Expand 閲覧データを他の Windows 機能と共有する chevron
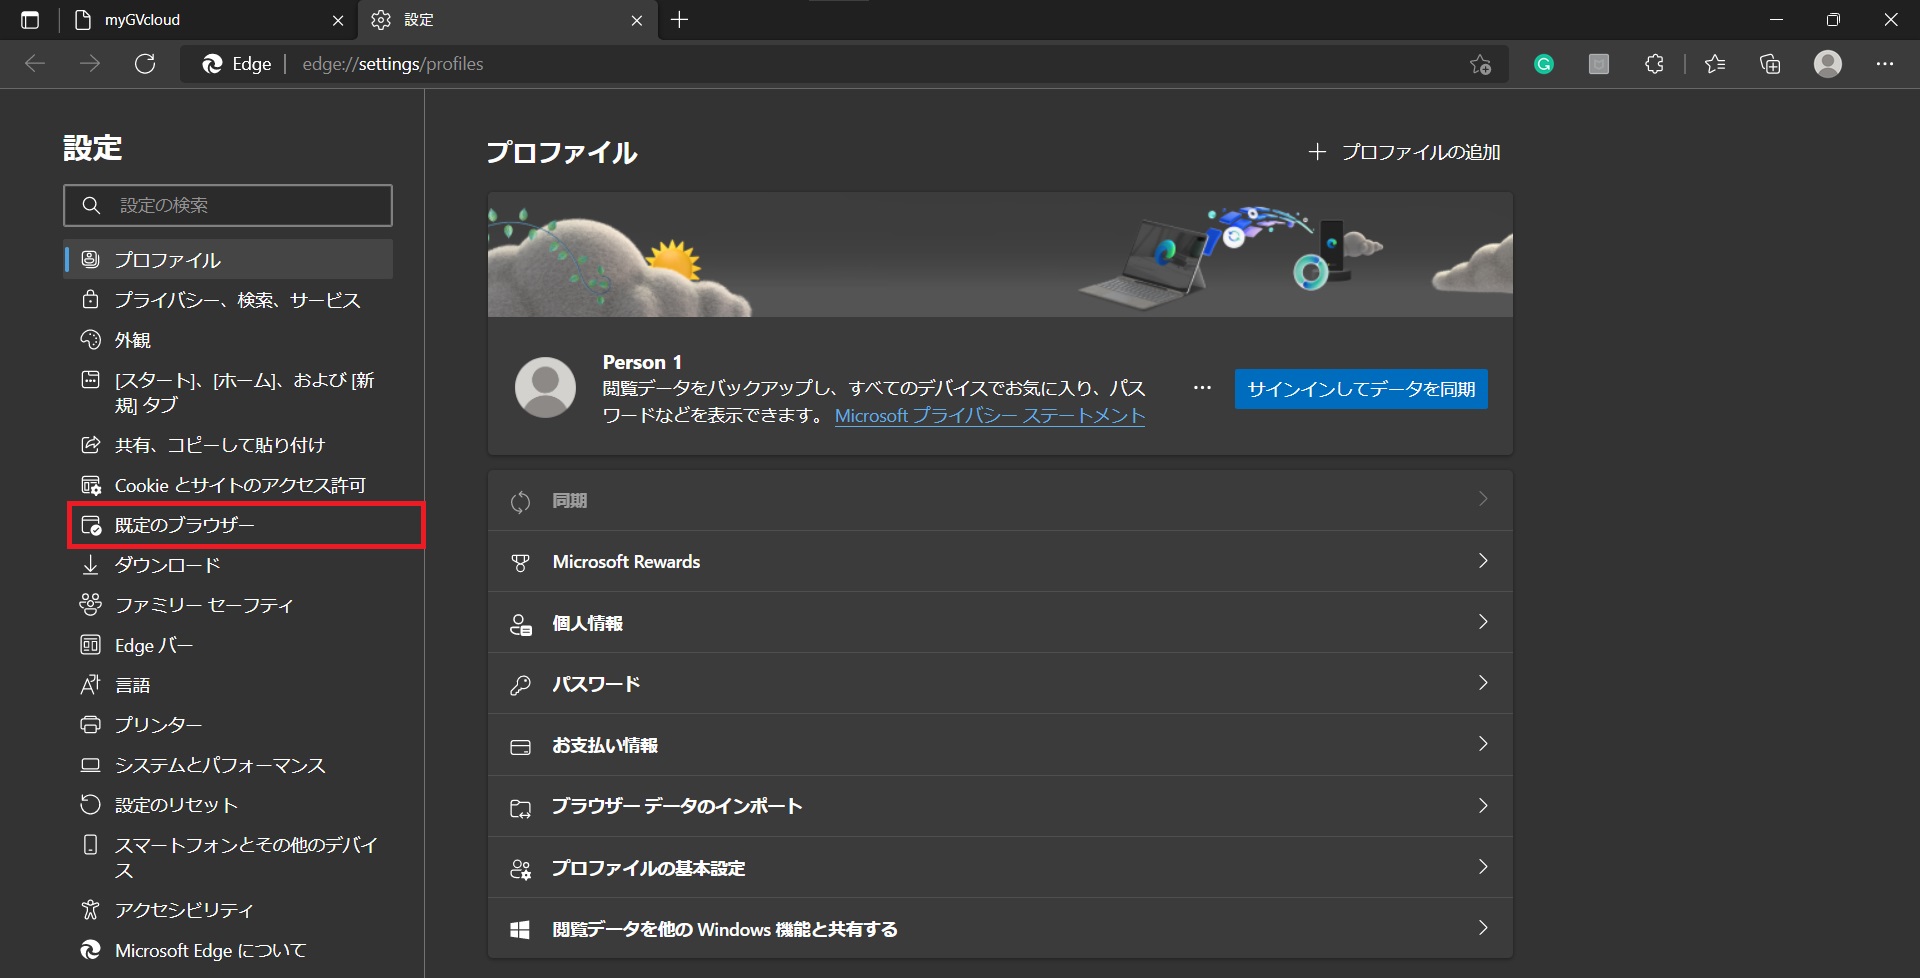Image resolution: width=1920 pixels, height=978 pixels. (1483, 928)
